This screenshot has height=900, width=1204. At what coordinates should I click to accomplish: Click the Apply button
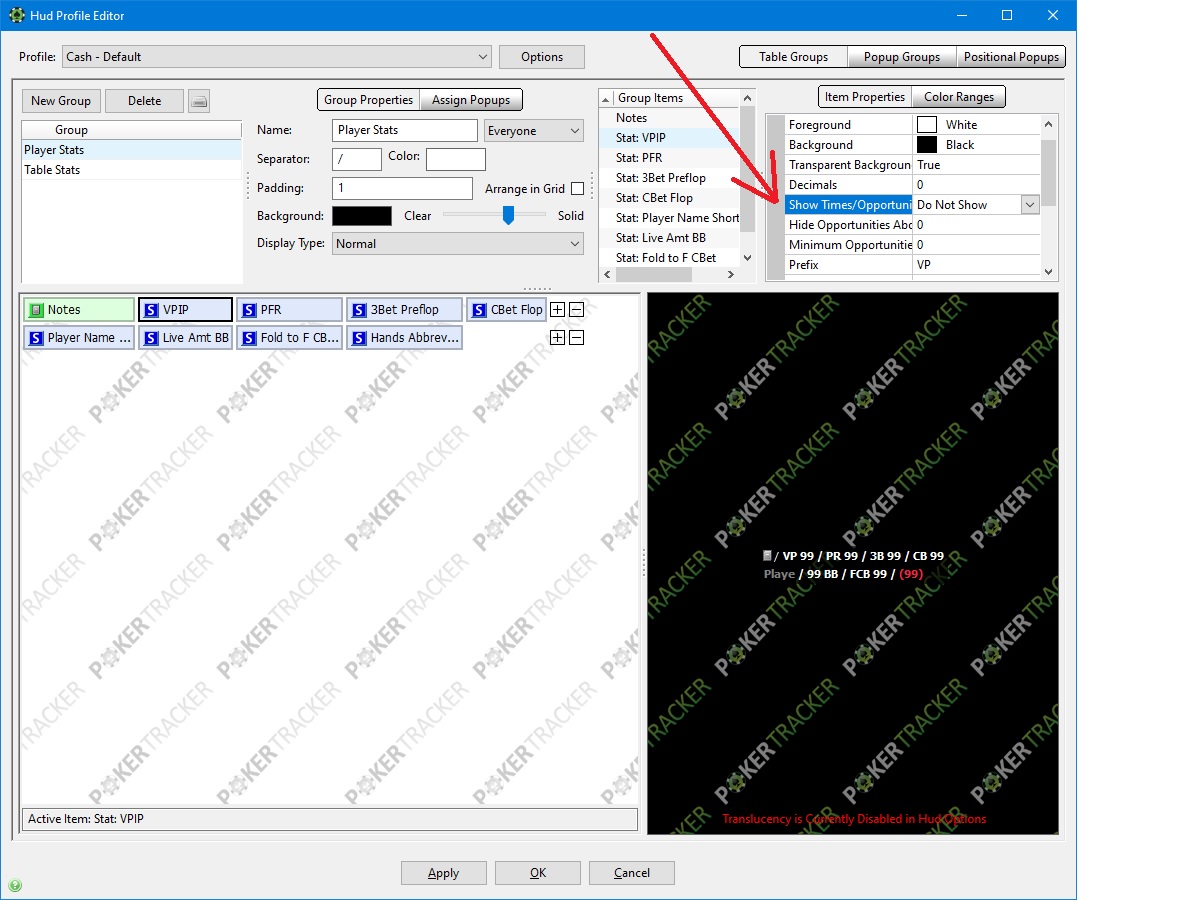coord(443,873)
